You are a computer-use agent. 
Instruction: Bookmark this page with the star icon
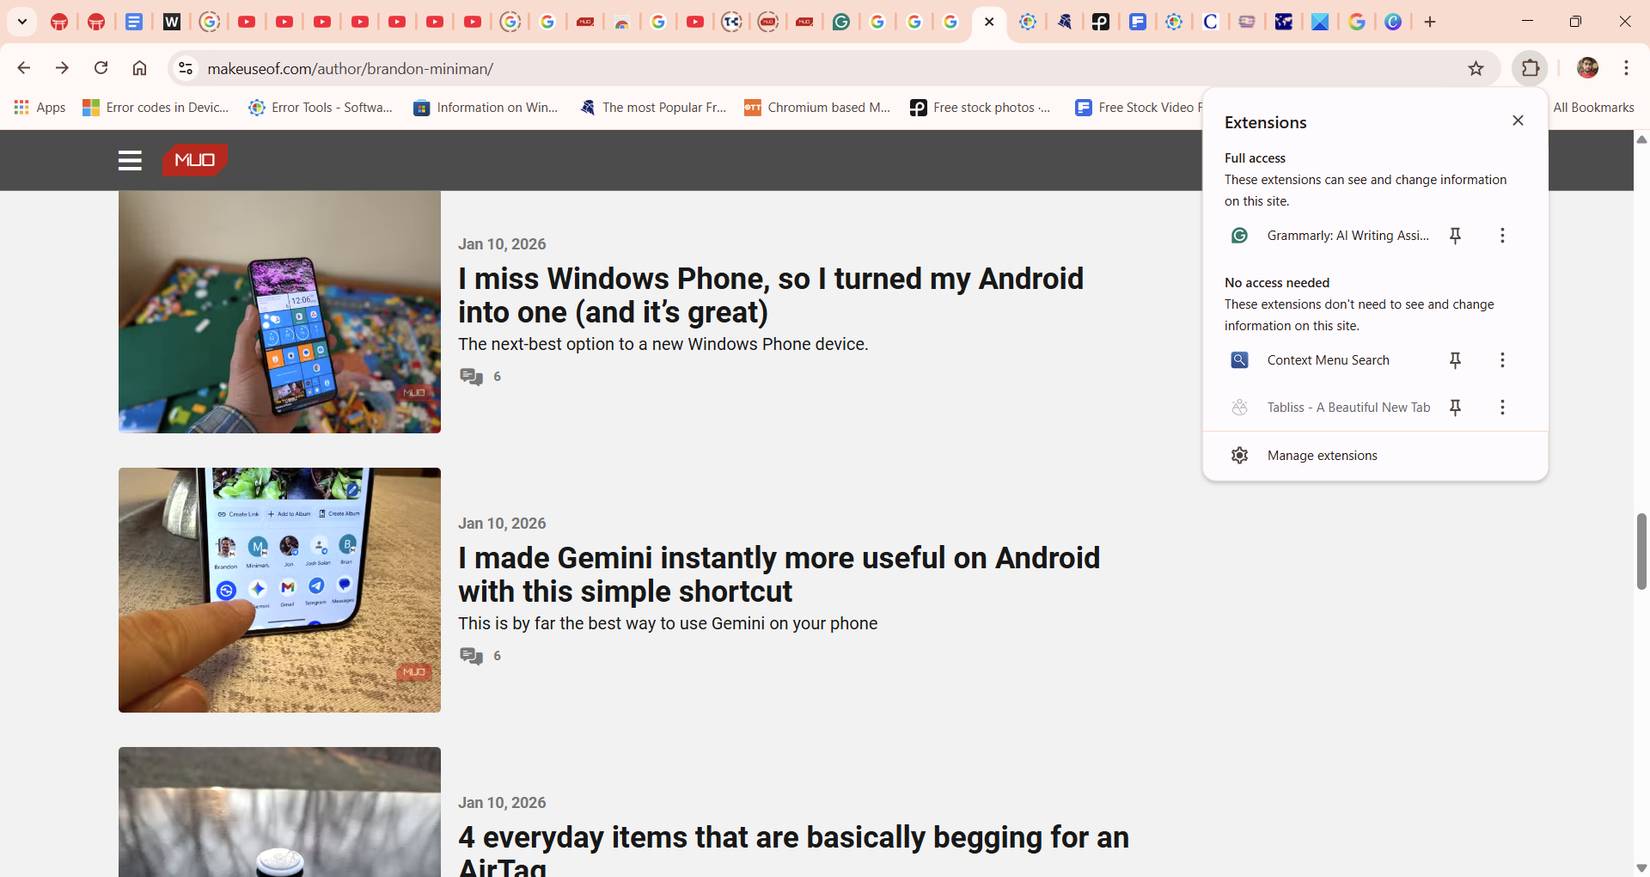tap(1475, 68)
